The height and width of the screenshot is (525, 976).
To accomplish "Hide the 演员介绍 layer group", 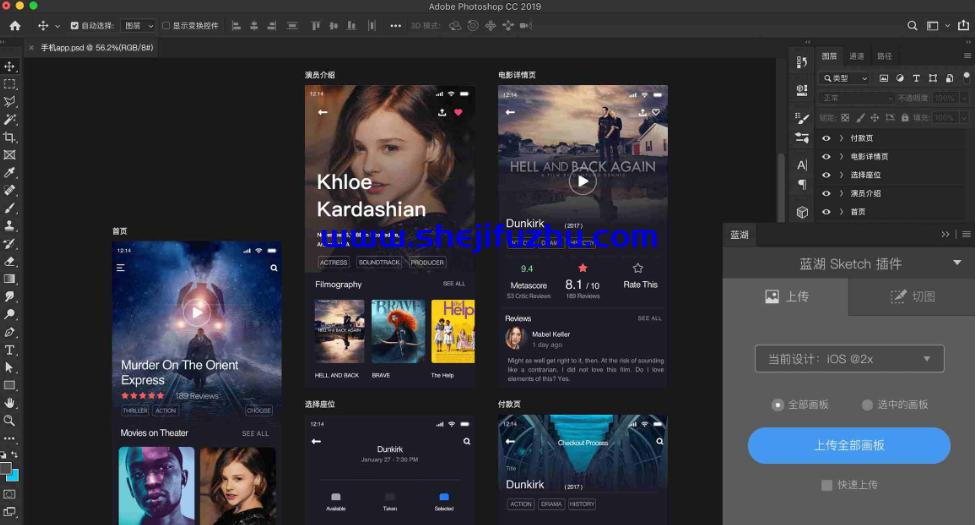I will [x=826, y=193].
